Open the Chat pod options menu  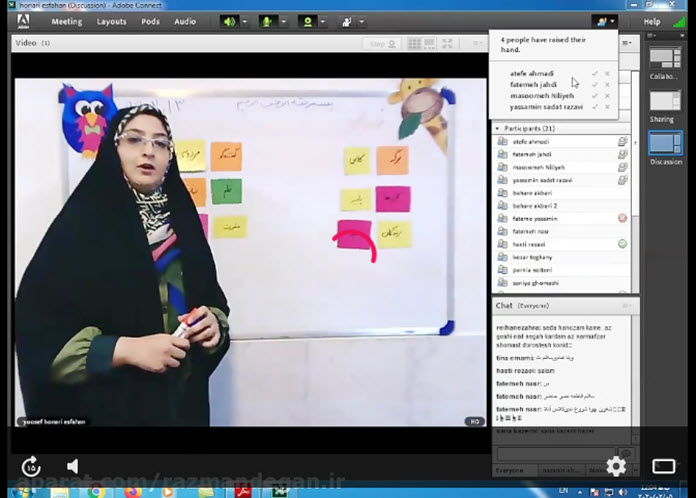tap(626, 305)
